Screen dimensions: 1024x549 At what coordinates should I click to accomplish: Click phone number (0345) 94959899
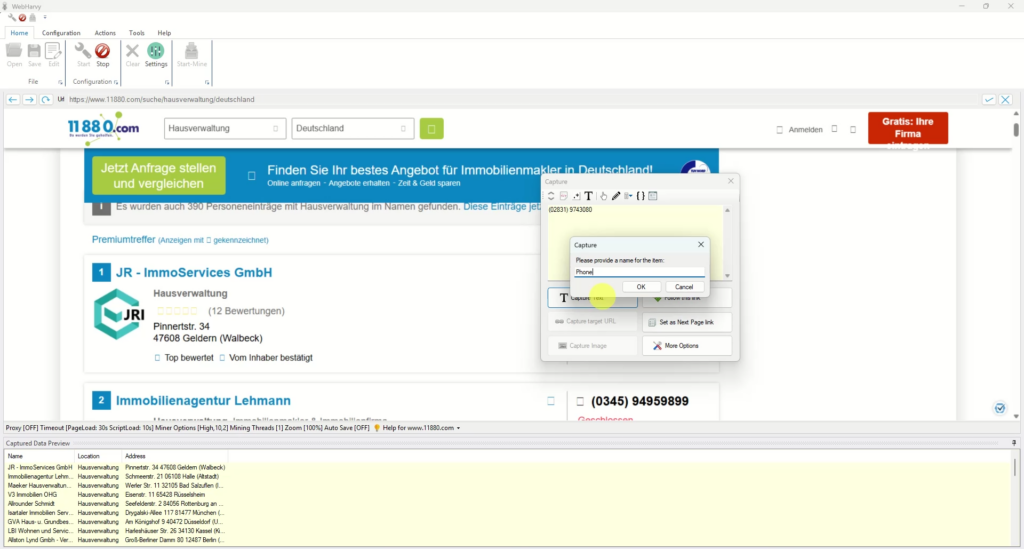pos(639,401)
